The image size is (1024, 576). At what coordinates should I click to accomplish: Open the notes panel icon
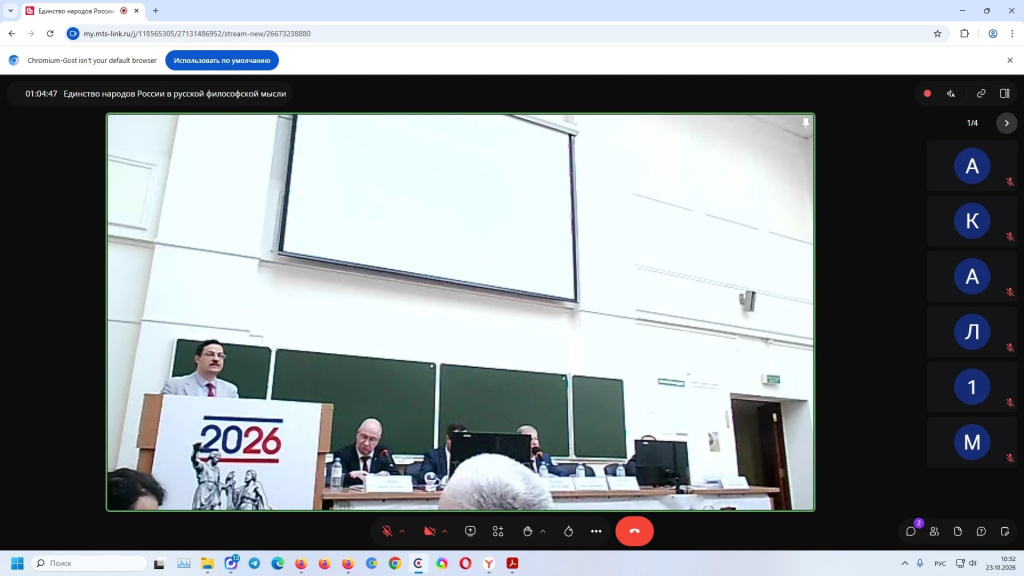(1005, 532)
